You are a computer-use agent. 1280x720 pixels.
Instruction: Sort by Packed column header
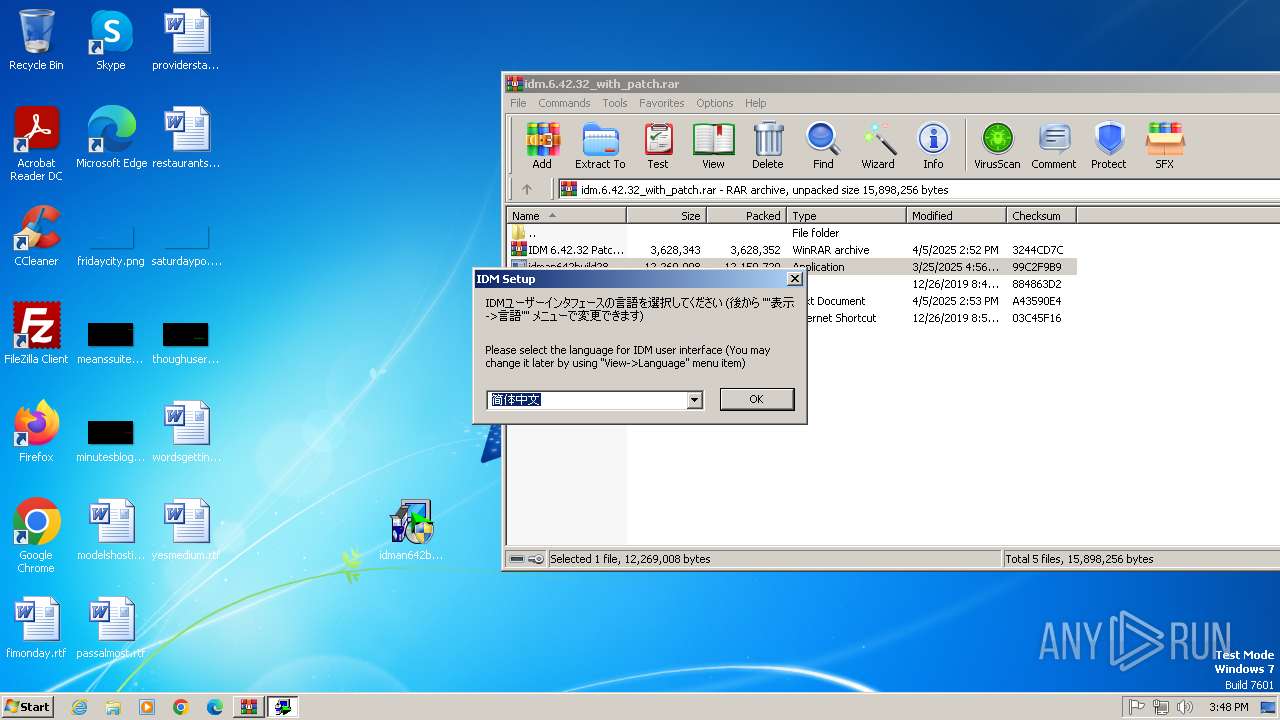tap(747, 215)
